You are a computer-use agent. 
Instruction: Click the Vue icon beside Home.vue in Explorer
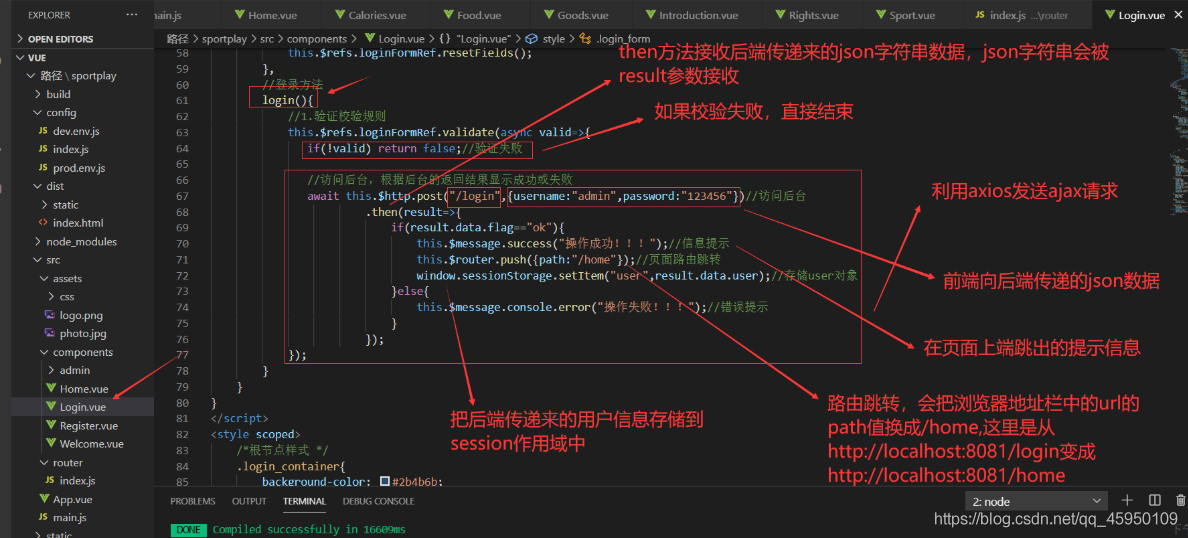[x=50, y=389]
